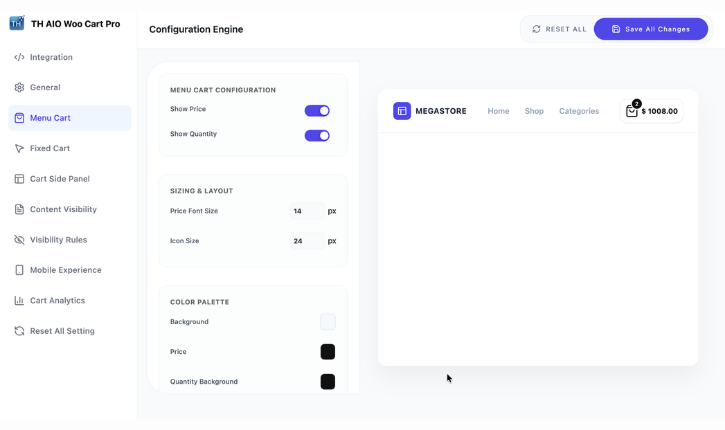725x430 pixels.
Task: Turn off the Show Quantity toggle
Action: 317,136
